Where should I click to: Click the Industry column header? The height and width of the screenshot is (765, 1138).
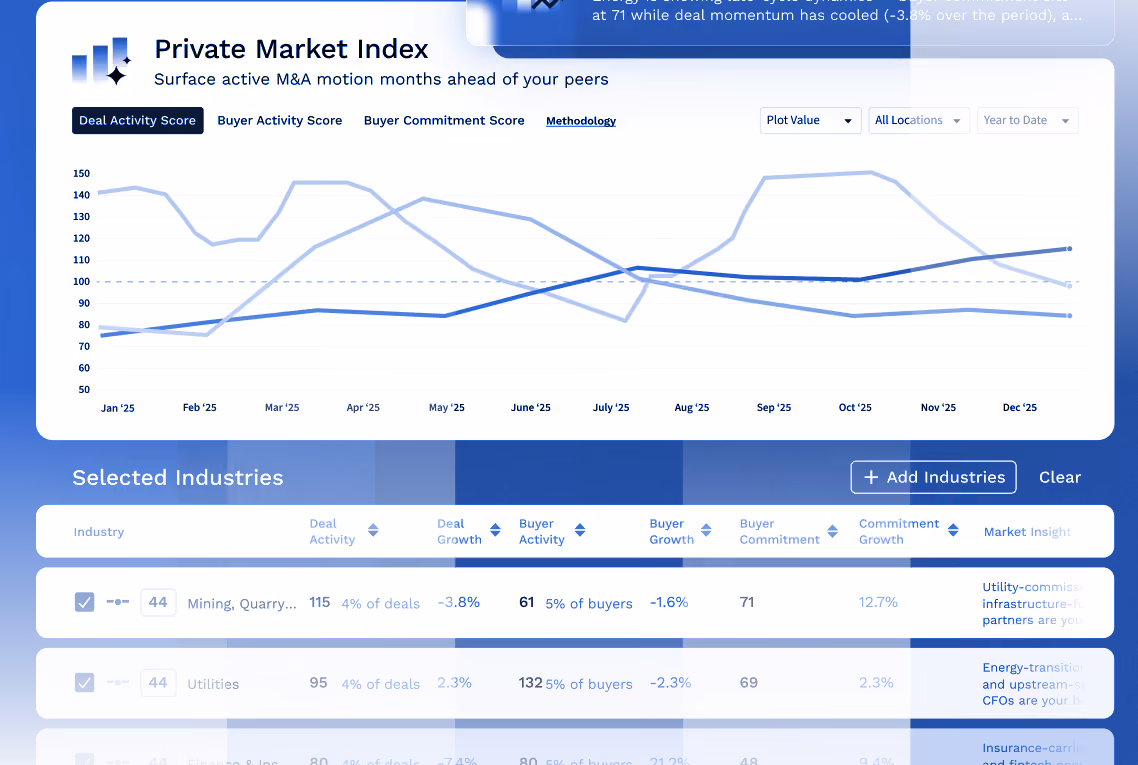(99, 532)
